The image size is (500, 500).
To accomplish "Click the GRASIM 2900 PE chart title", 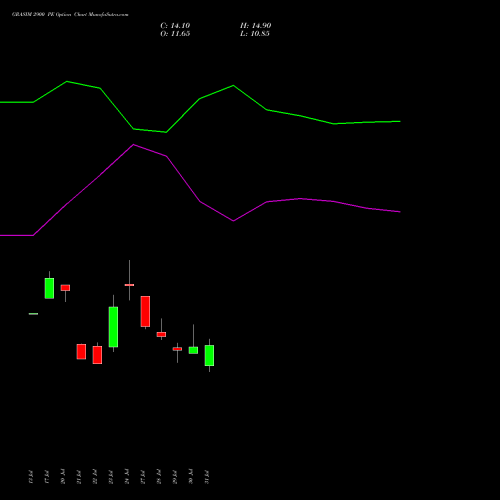I will click(70, 15).
